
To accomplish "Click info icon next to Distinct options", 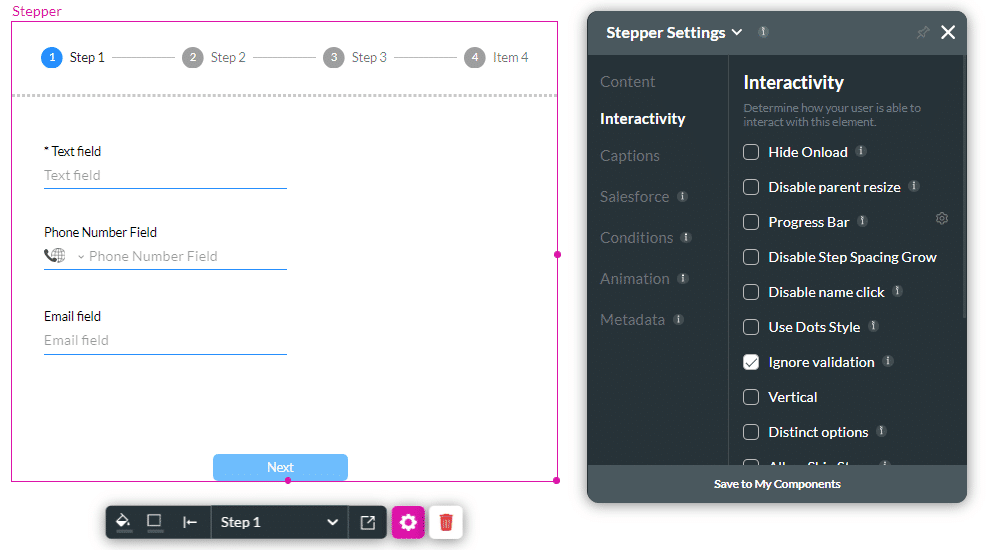I will (x=881, y=431).
